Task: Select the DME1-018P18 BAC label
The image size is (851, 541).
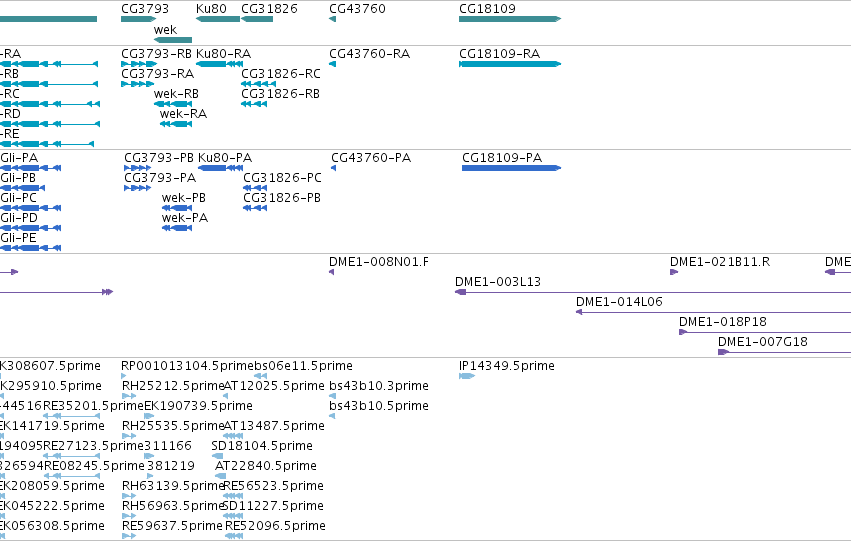Action: point(723,322)
